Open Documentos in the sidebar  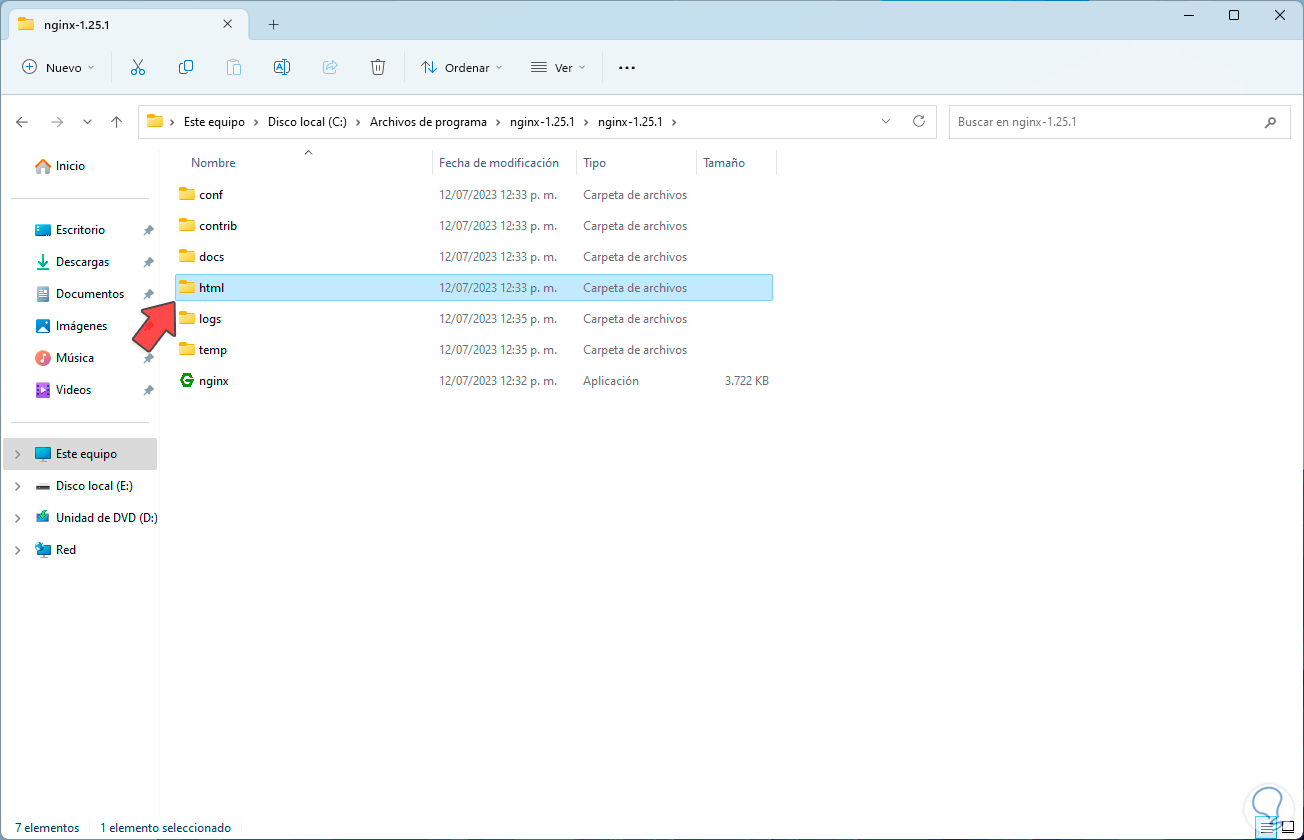click(80, 294)
